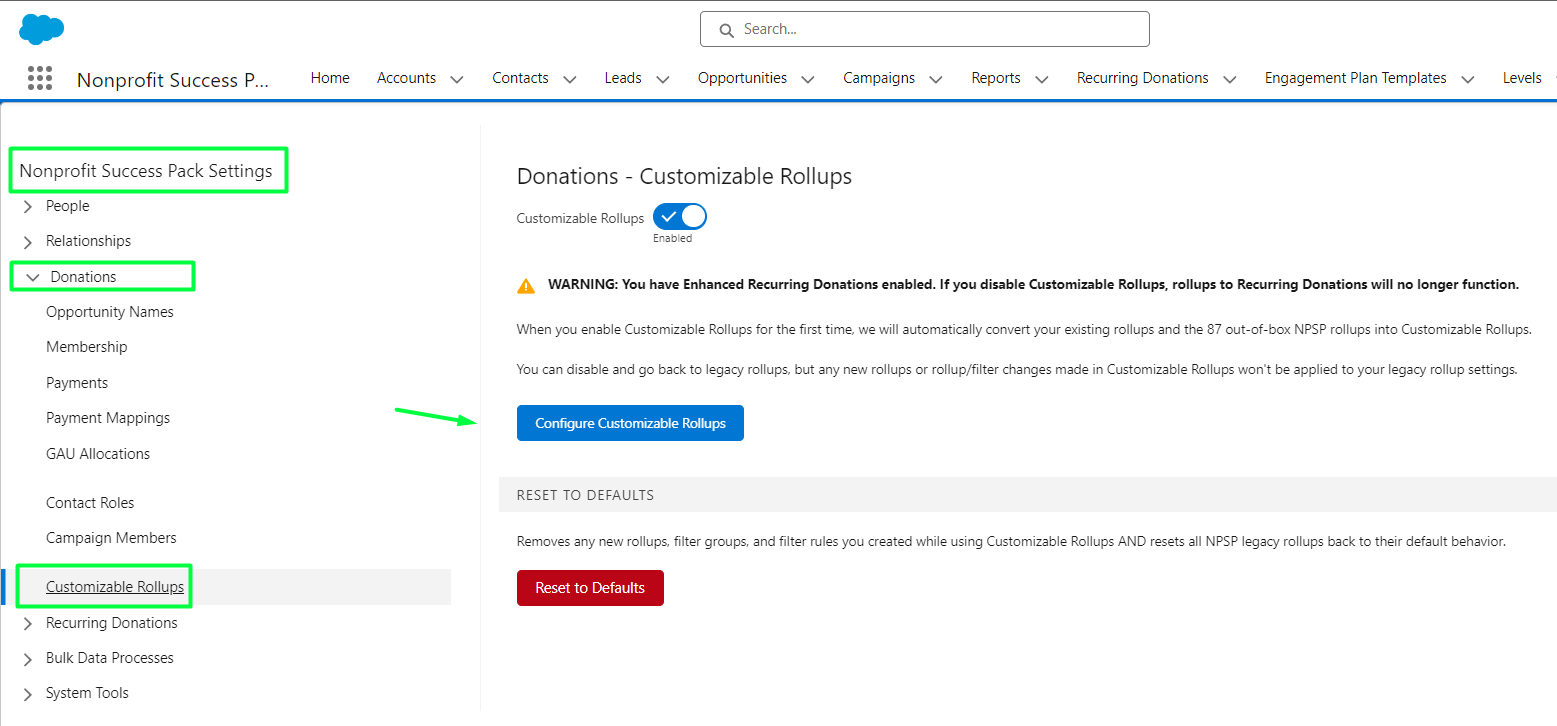
Task: Open the Leads tab dropdown arrow
Action: [x=663, y=79]
